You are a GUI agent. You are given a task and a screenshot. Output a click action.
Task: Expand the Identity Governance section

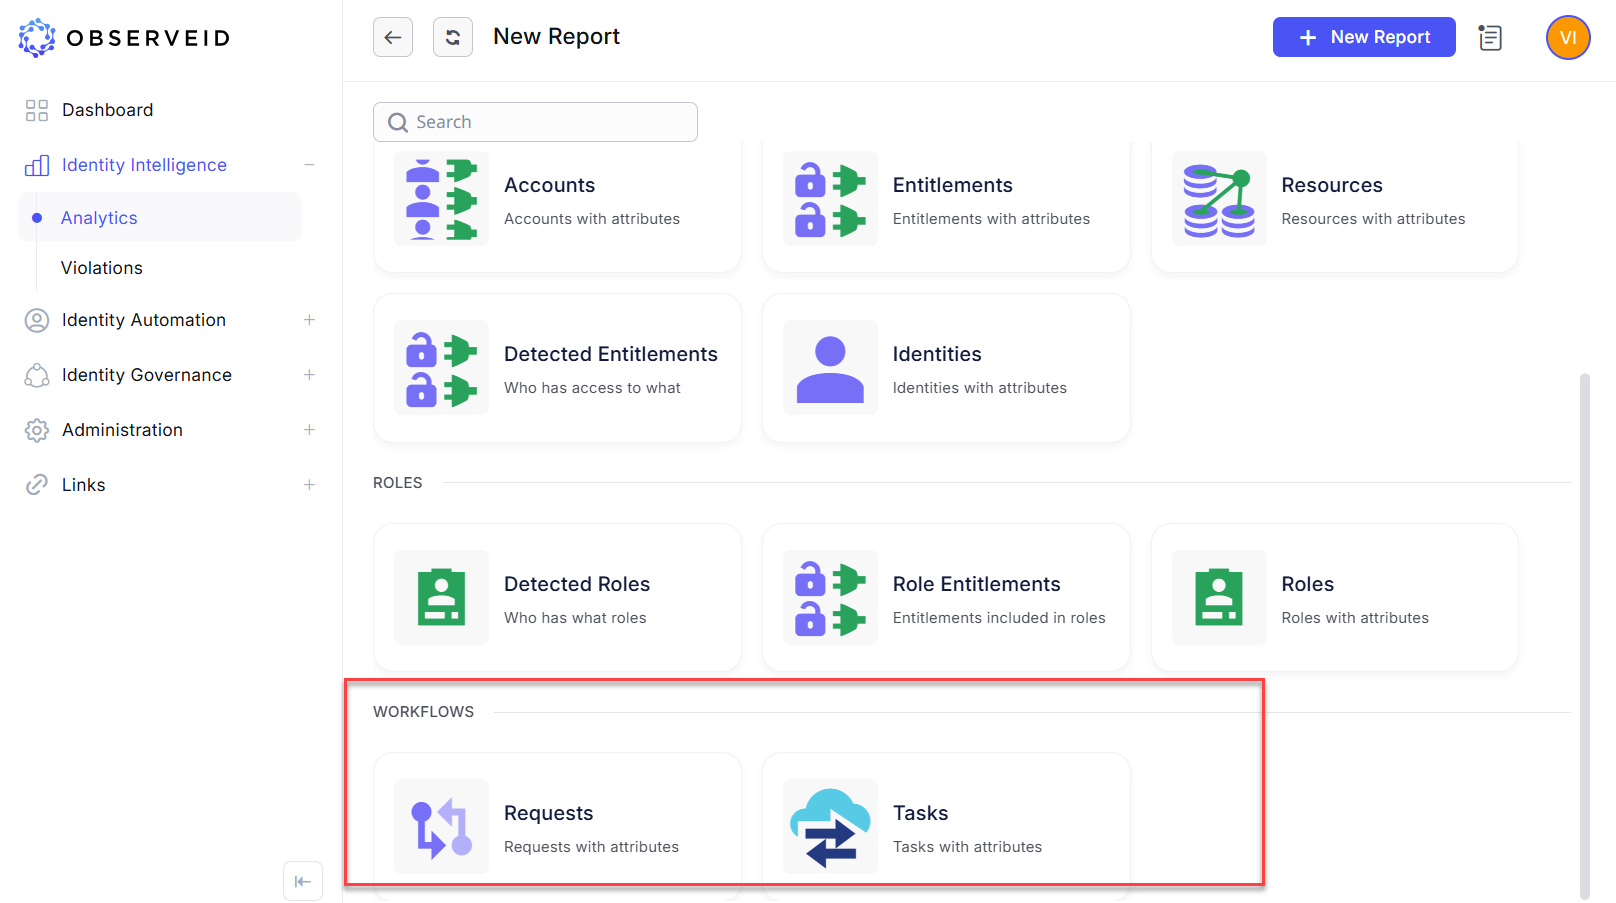310,375
